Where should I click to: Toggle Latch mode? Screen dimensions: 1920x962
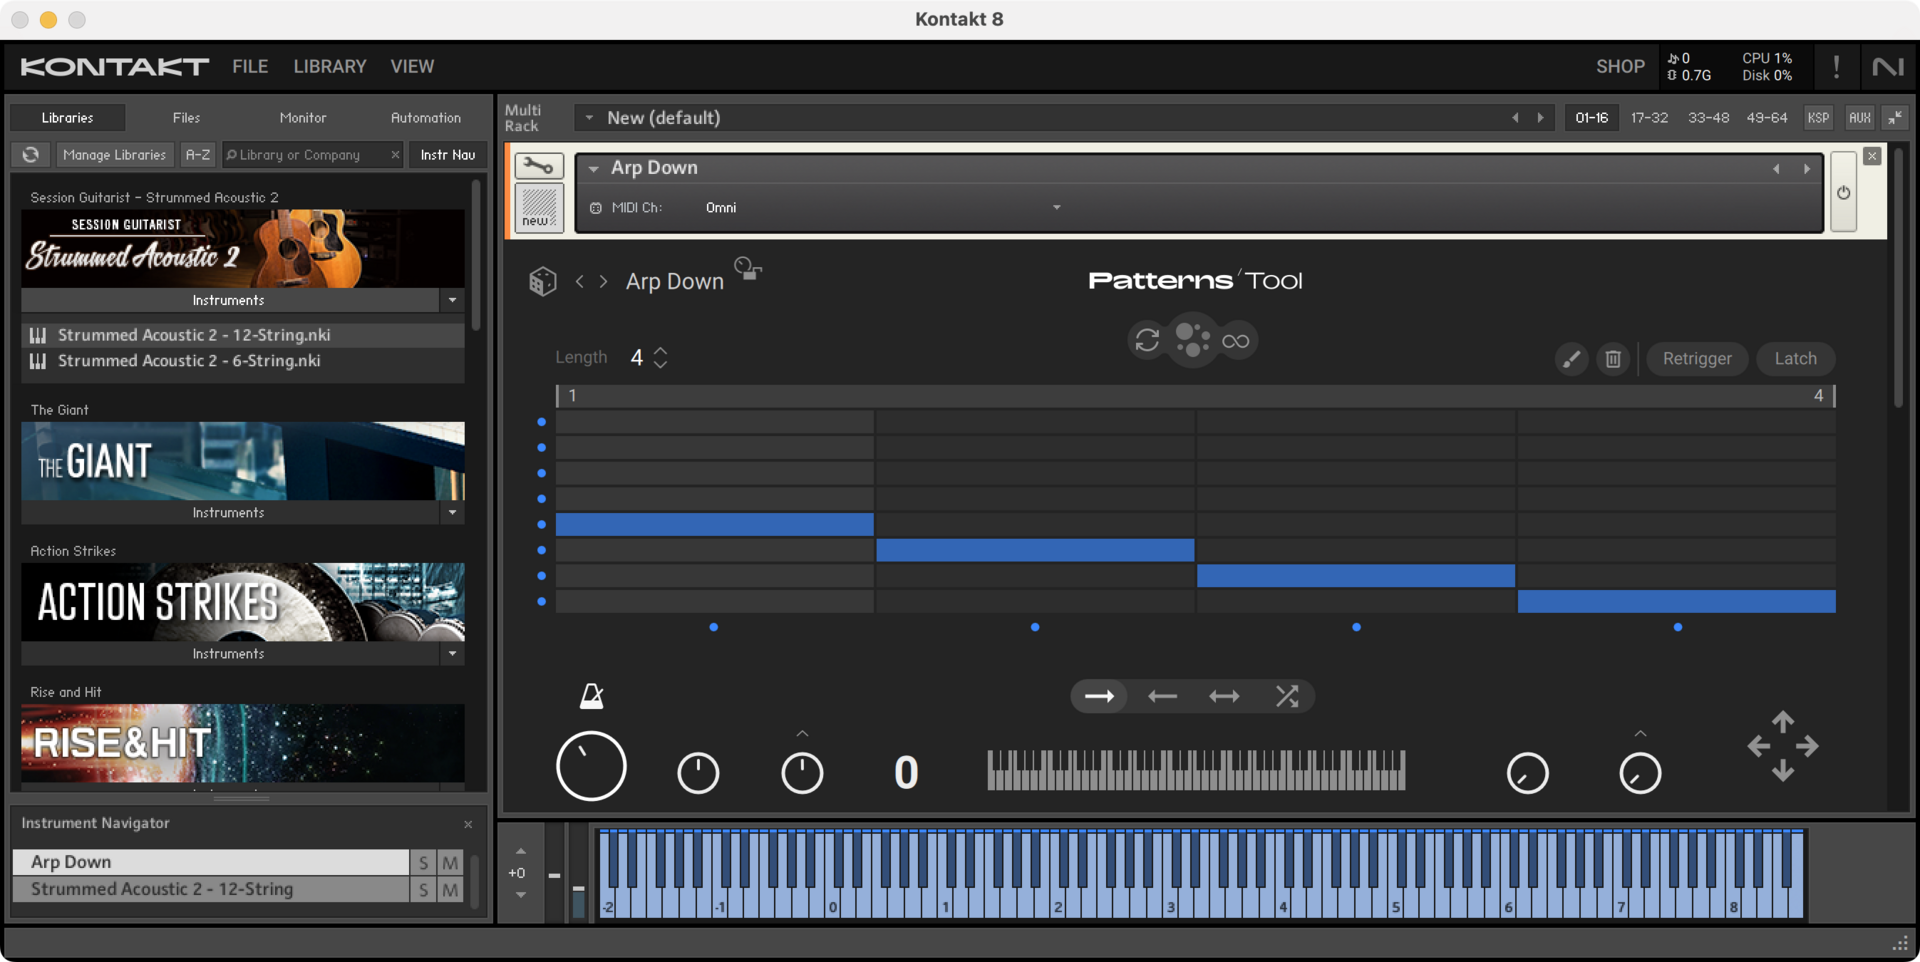tap(1795, 359)
